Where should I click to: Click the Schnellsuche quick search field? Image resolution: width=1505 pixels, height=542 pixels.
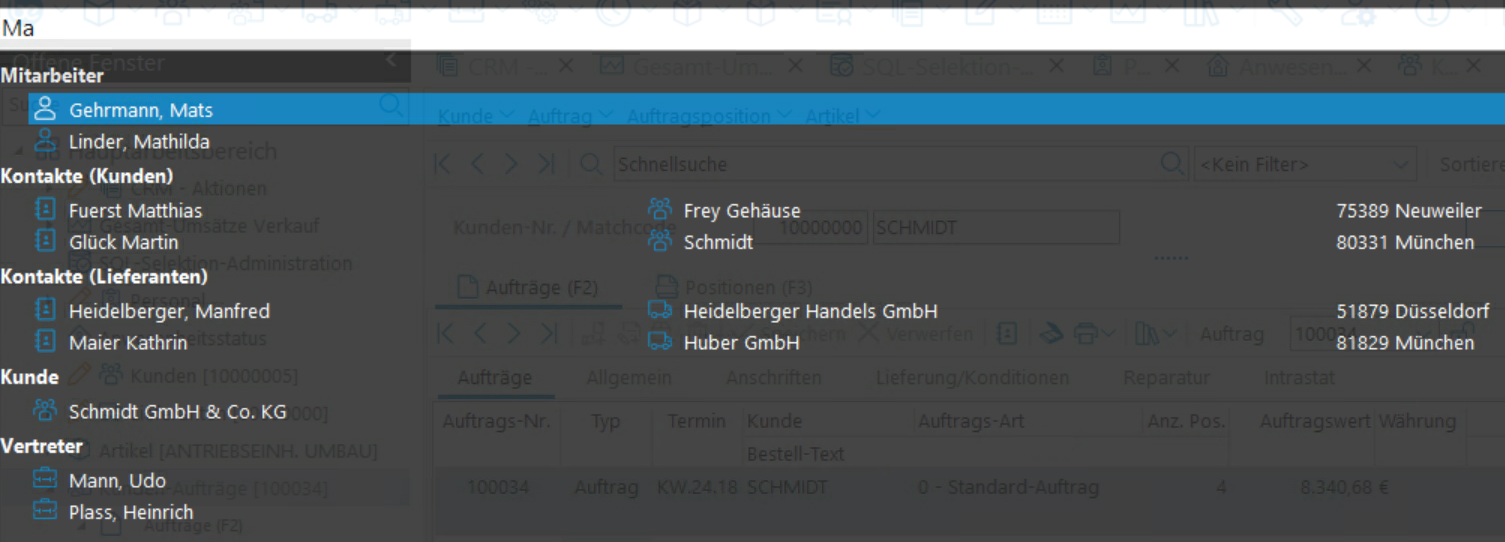pyautogui.click(x=885, y=164)
